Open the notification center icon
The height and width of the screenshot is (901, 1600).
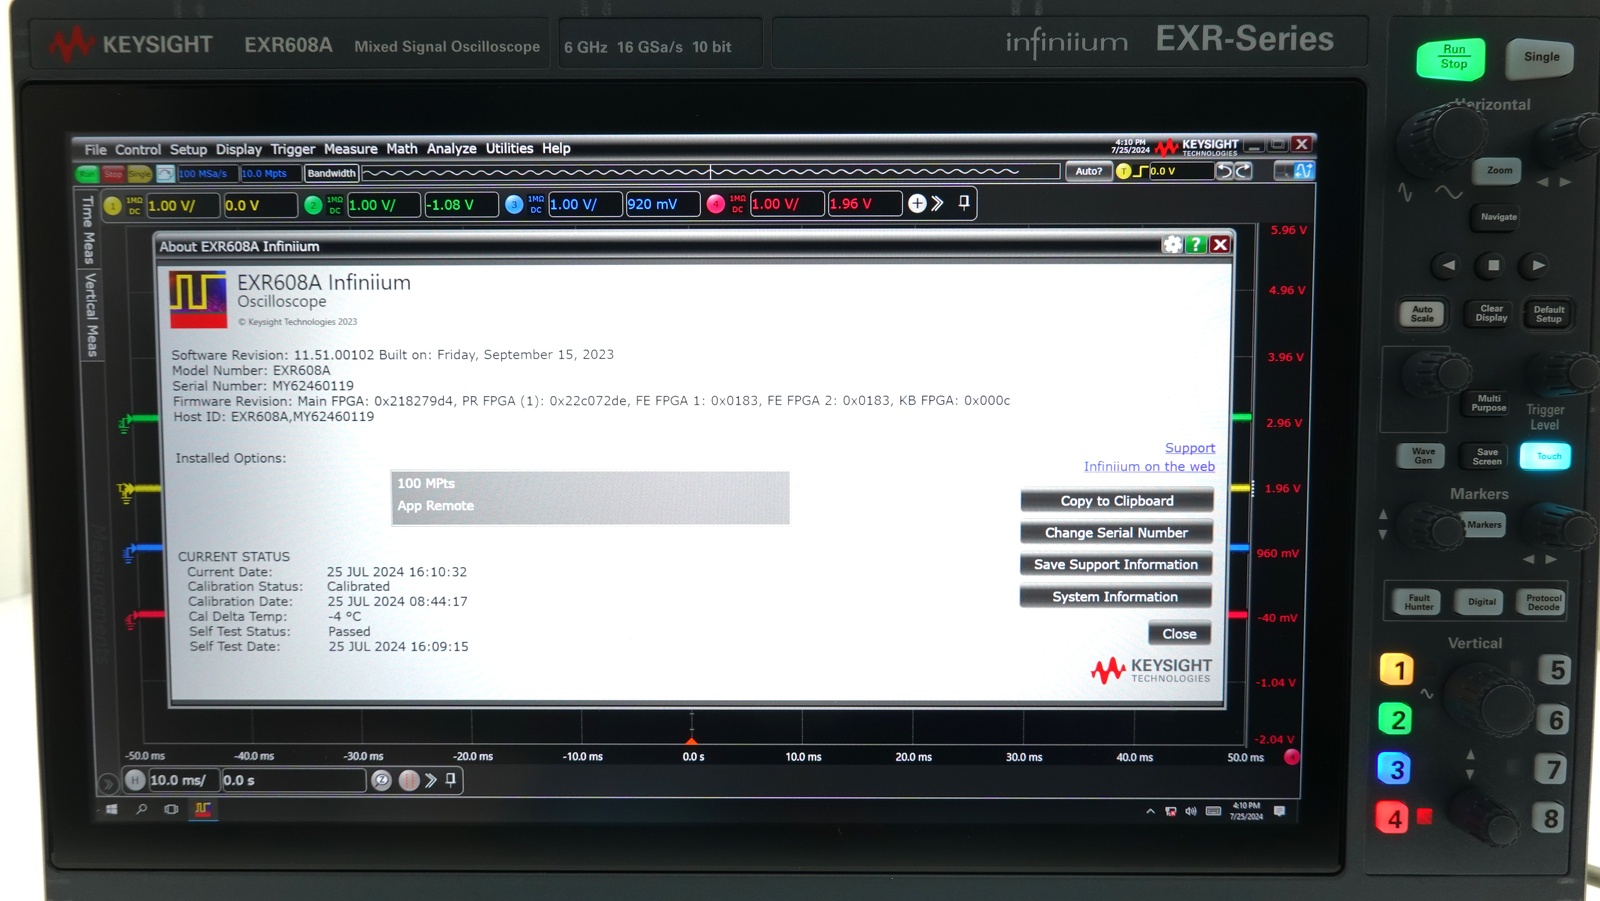[1279, 811]
